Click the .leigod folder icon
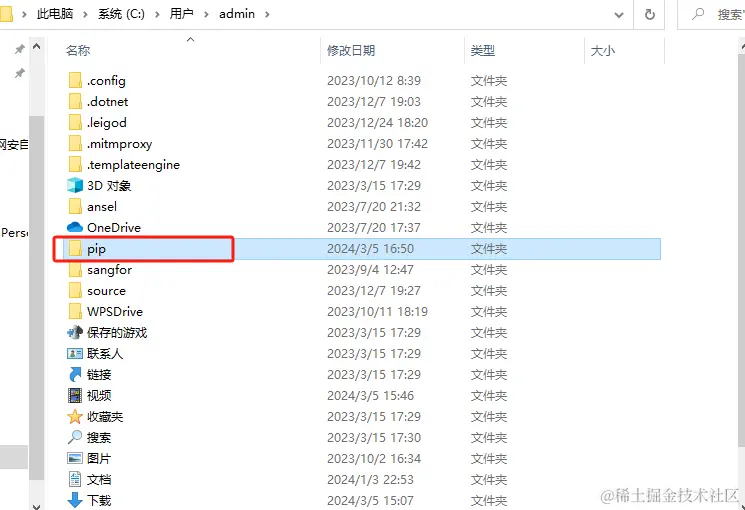Screen dimensions: 745x510 (x=75, y=122)
